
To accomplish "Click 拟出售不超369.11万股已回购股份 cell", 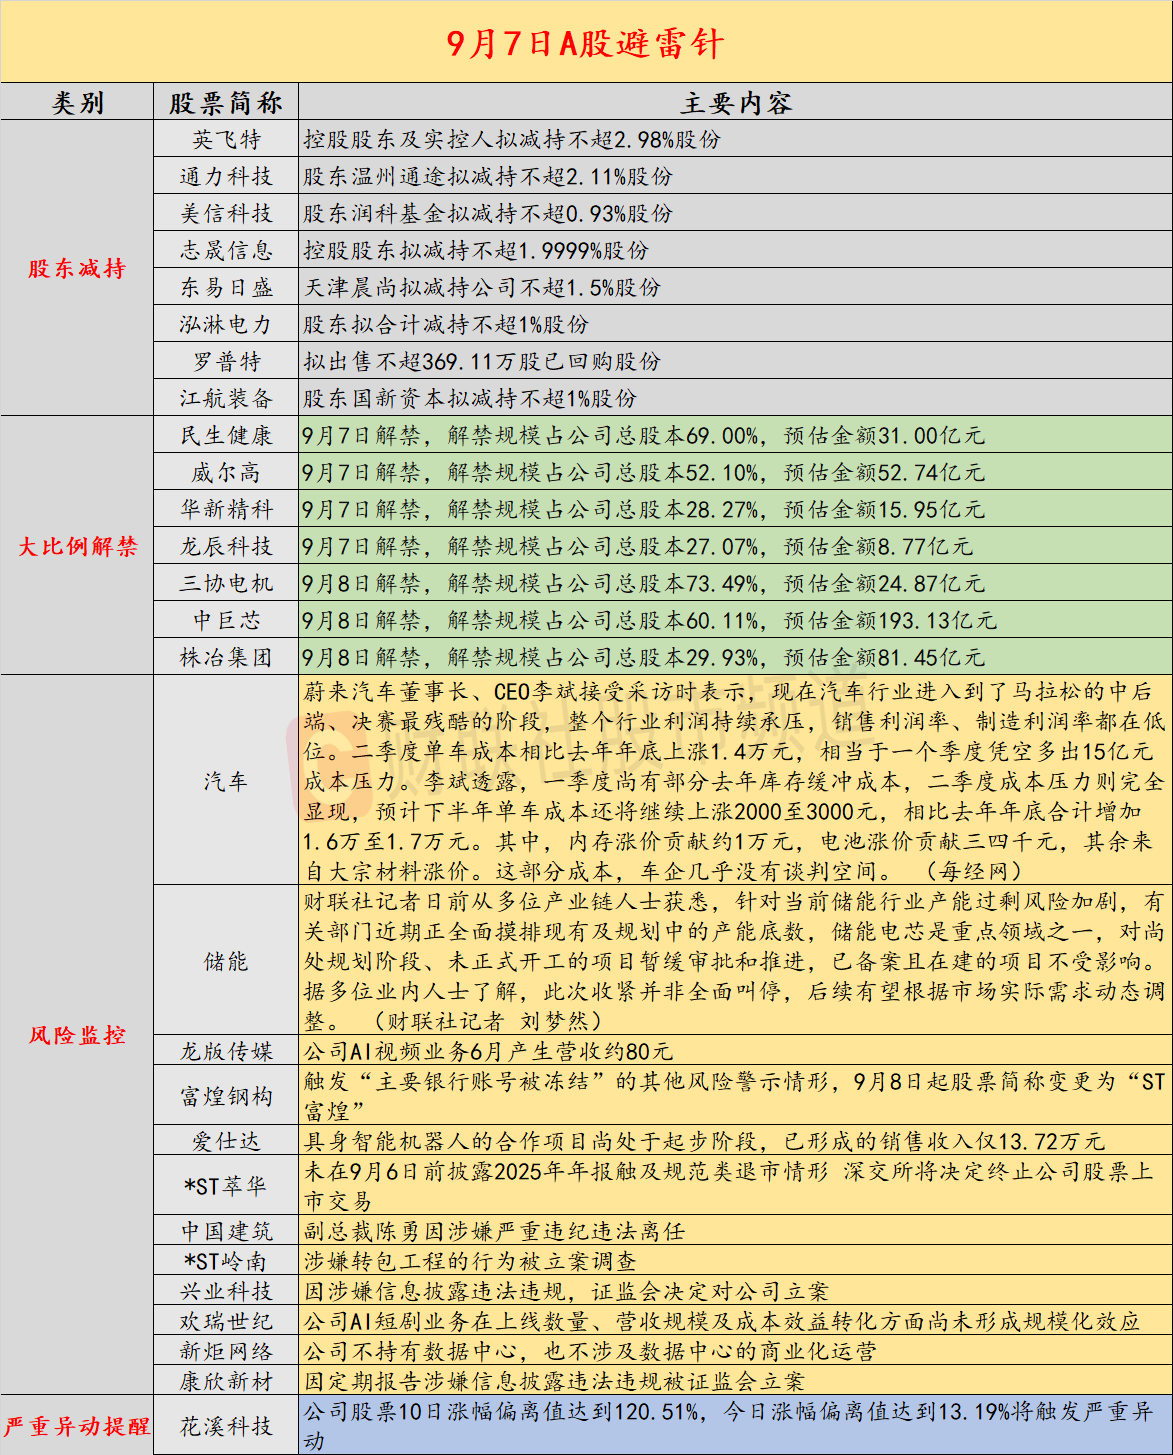I will (x=735, y=361).
